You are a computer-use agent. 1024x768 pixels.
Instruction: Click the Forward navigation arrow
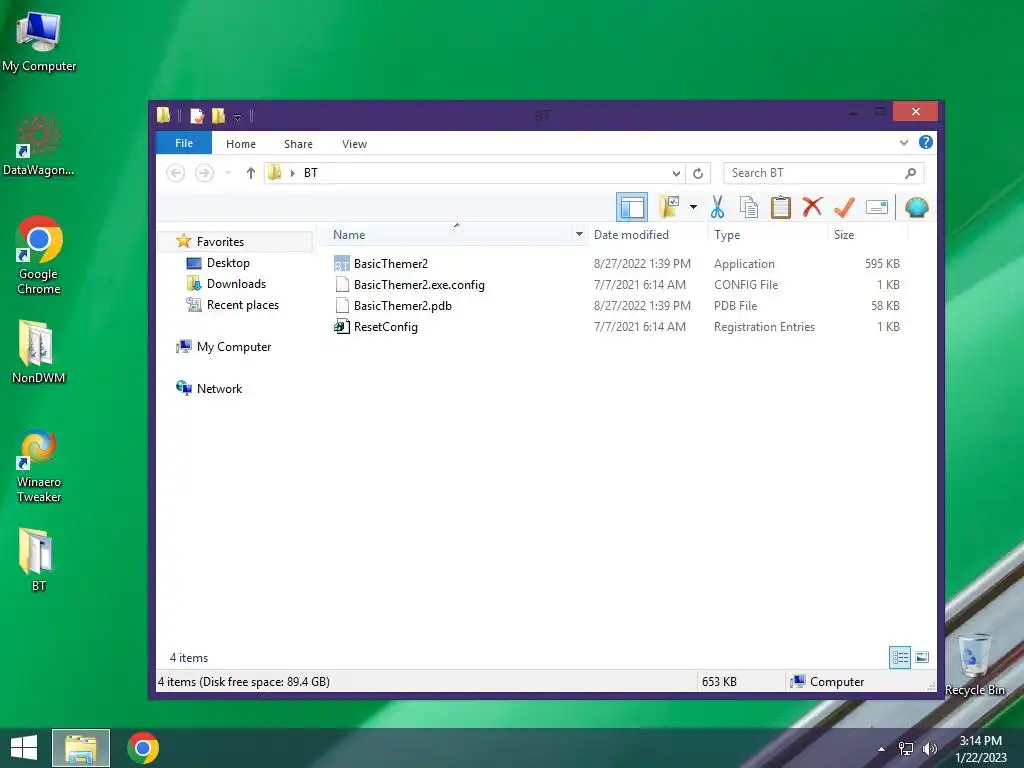(204, 173)
